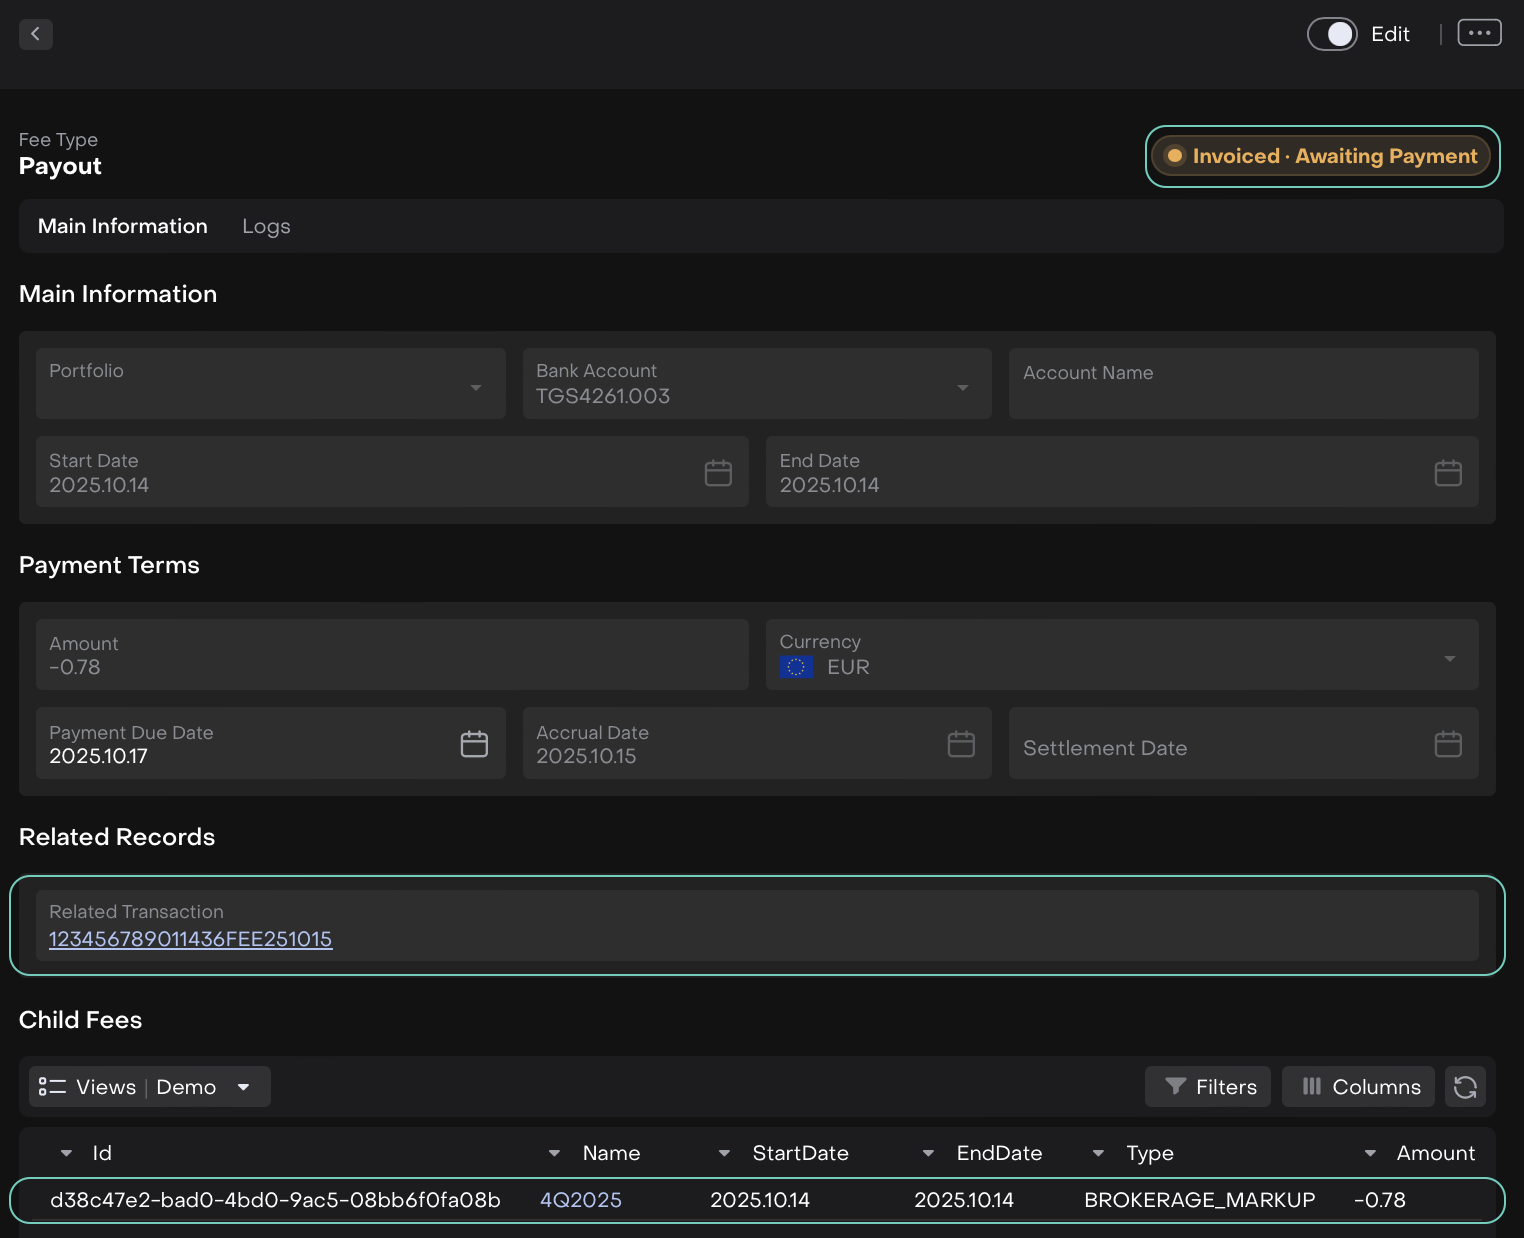Click the Start Date calendar icon
This screenshot has width=1524, height=1238.
click(x=718, y=473)
